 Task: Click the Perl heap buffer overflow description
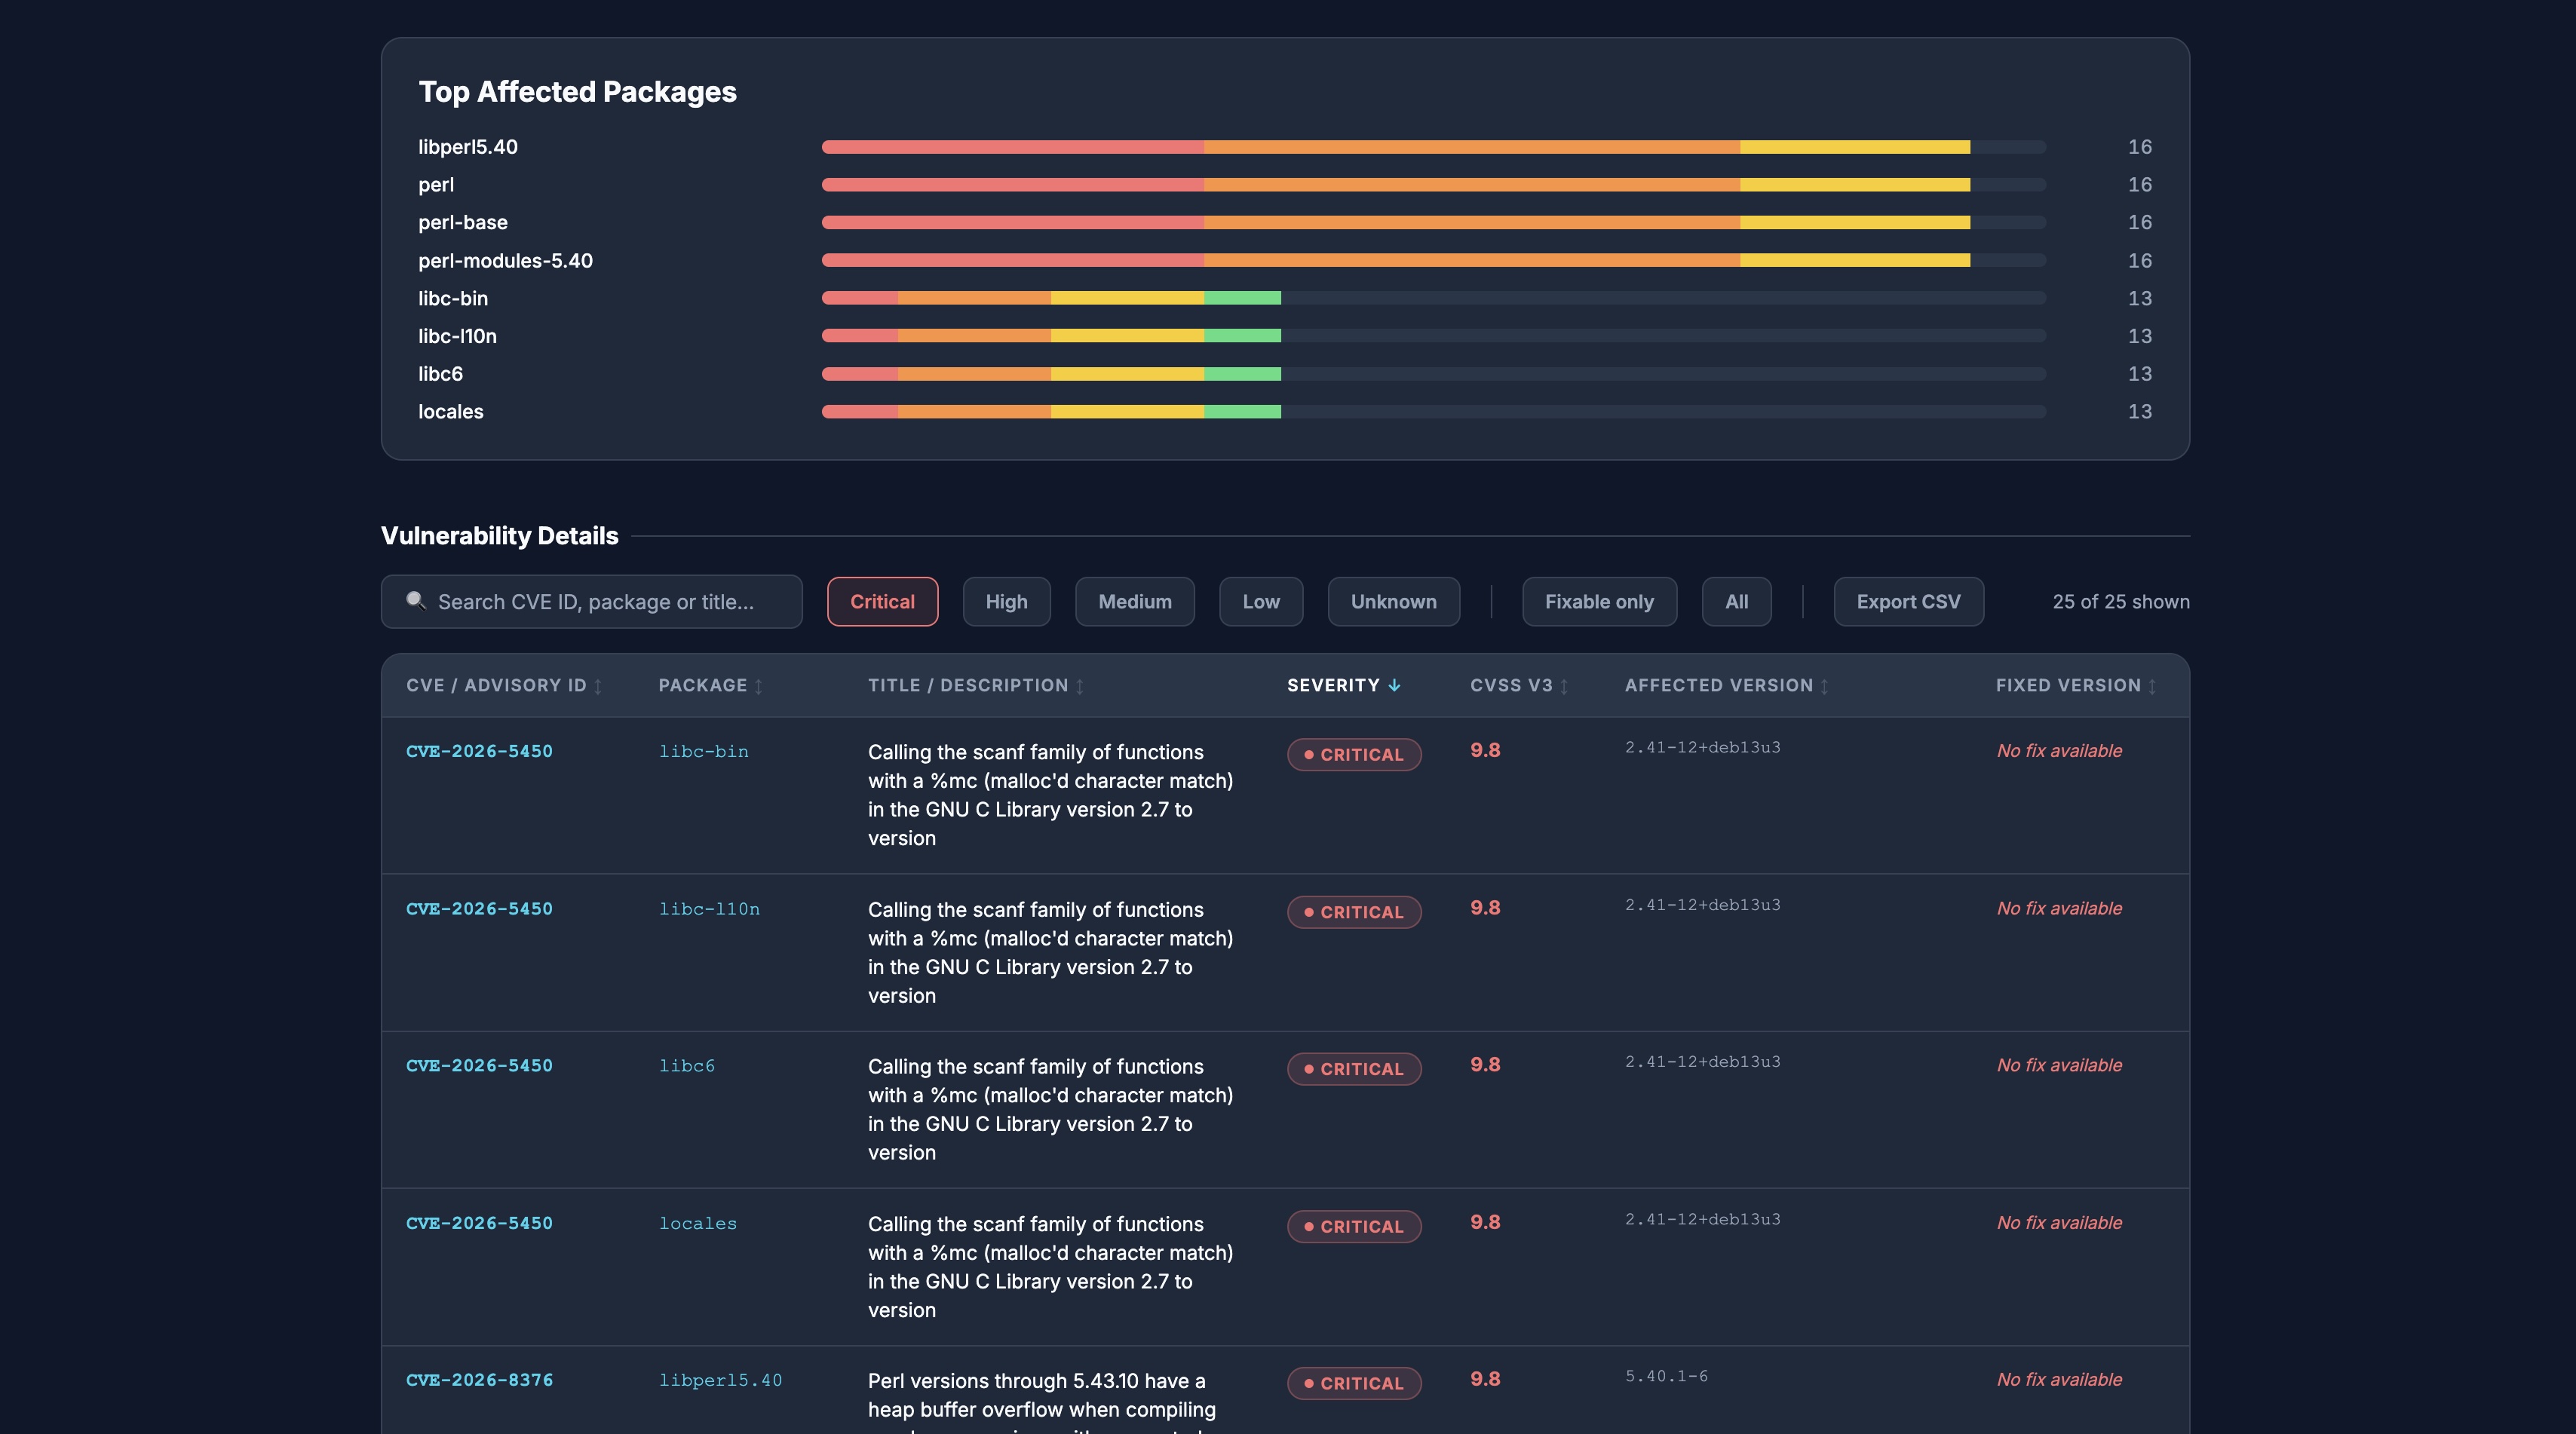click(1042, 1402)
